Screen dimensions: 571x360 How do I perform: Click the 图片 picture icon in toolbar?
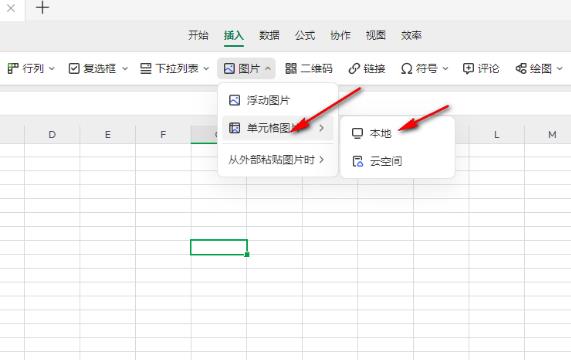click(x=229, y=68)
